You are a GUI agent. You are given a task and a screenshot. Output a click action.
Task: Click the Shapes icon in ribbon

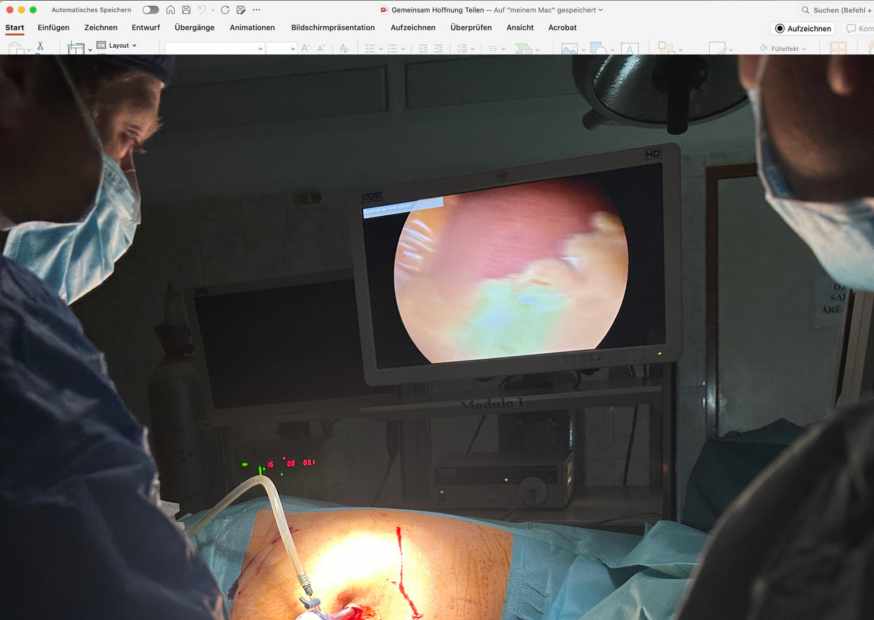pos(598,49)
